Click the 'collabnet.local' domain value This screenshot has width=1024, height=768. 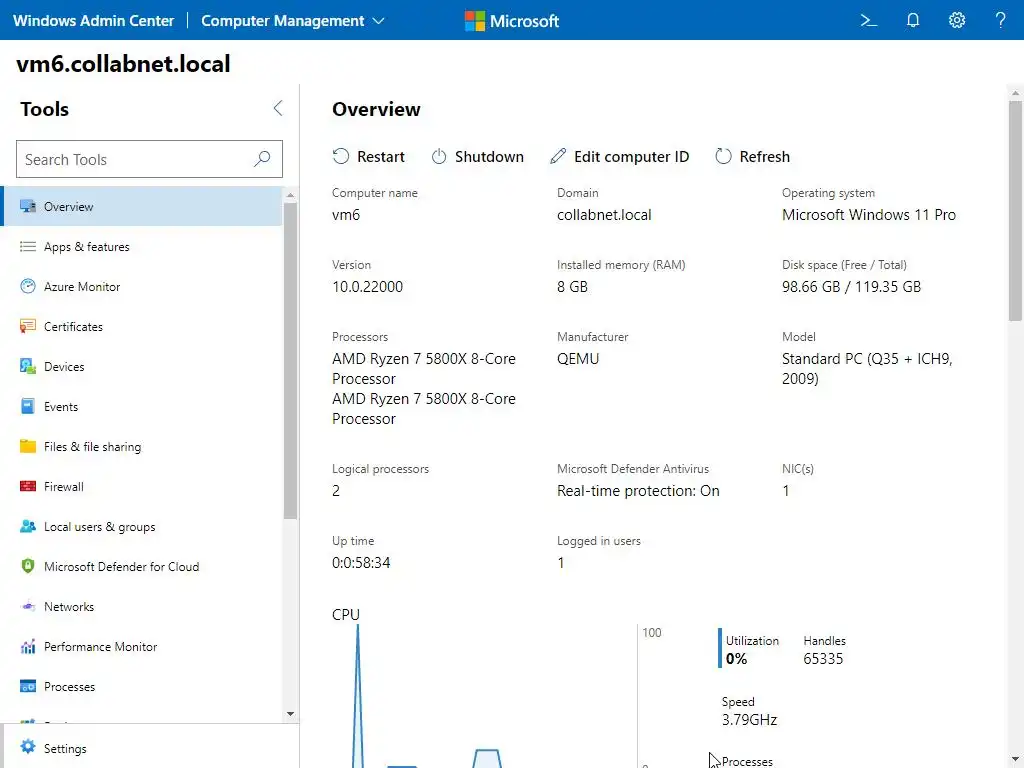603,215
